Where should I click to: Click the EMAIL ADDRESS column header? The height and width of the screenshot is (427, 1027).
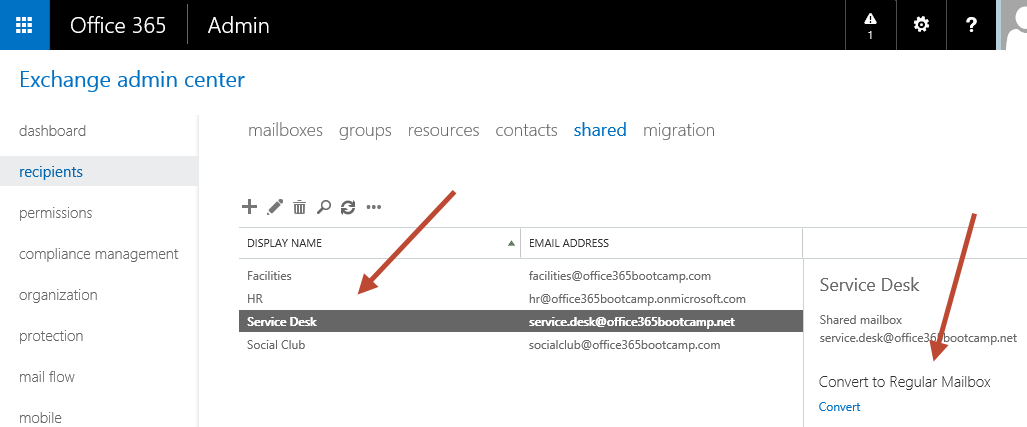pos(662,243)
